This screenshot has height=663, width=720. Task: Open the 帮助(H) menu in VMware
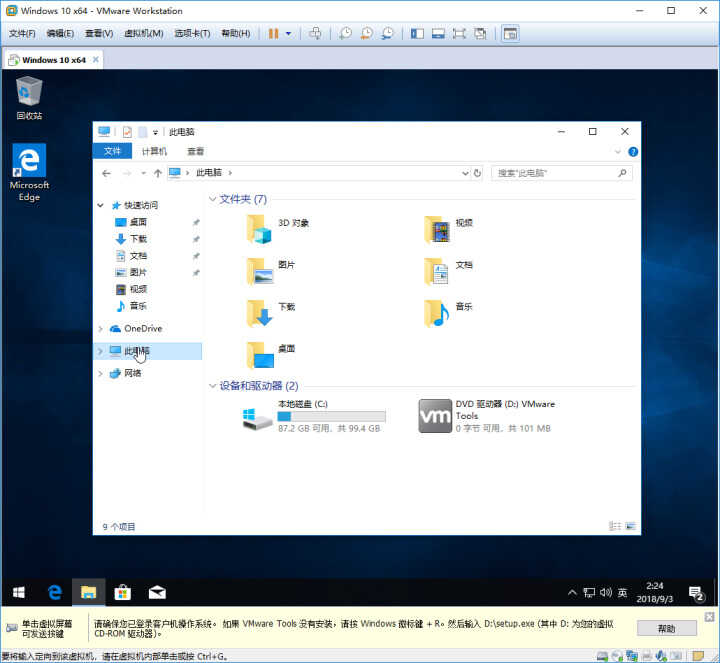point(236,34)
